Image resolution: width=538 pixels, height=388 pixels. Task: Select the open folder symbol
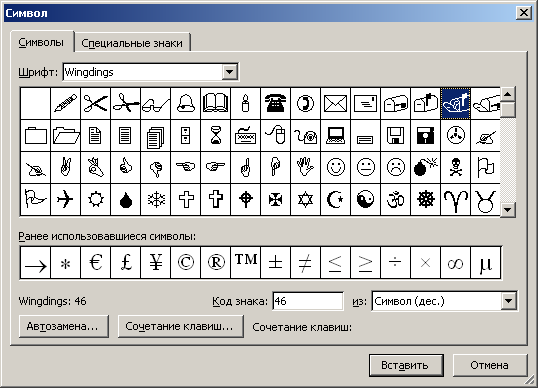click(x=66, y=136)
